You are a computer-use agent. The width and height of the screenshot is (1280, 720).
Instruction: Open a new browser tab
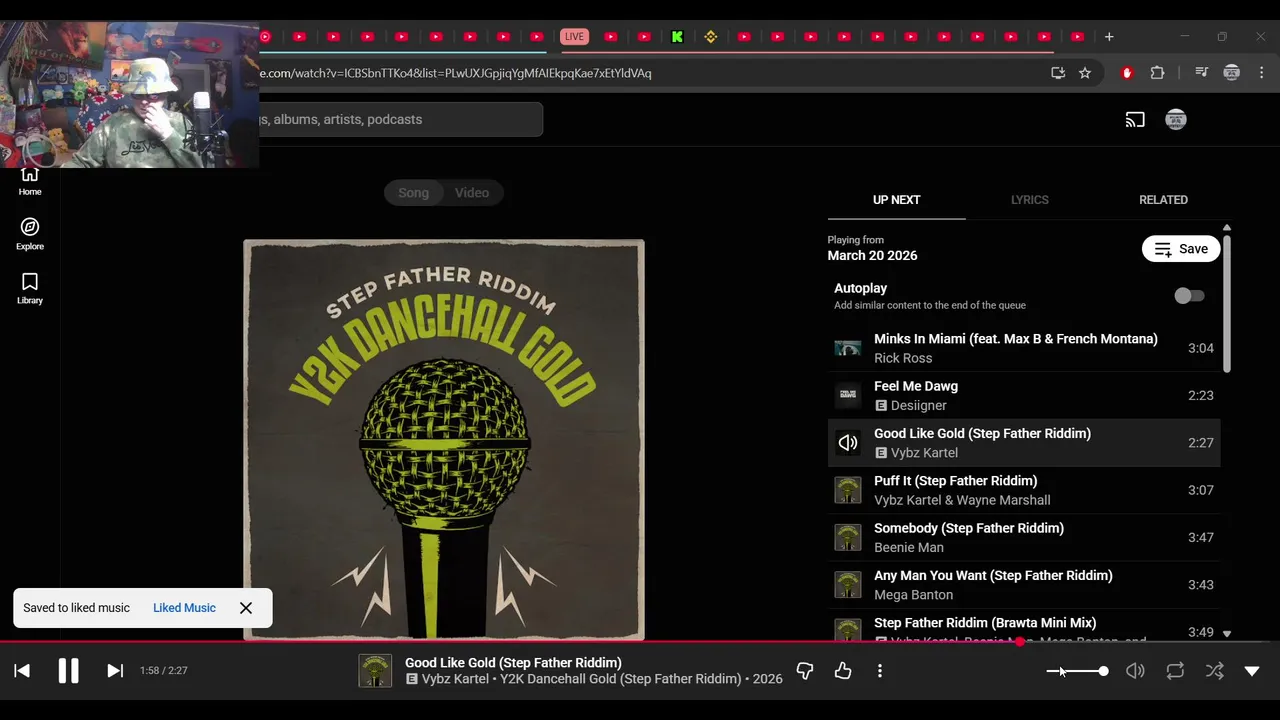(1109, 37)
